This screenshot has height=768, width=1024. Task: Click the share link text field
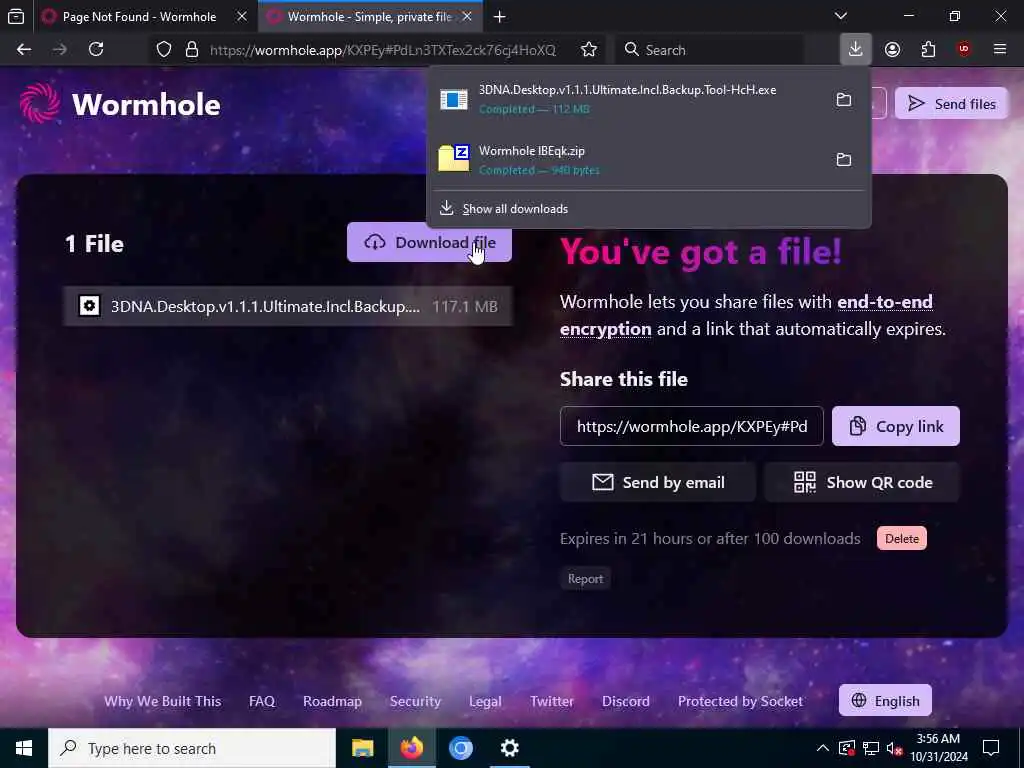click(x=692, y=426)
